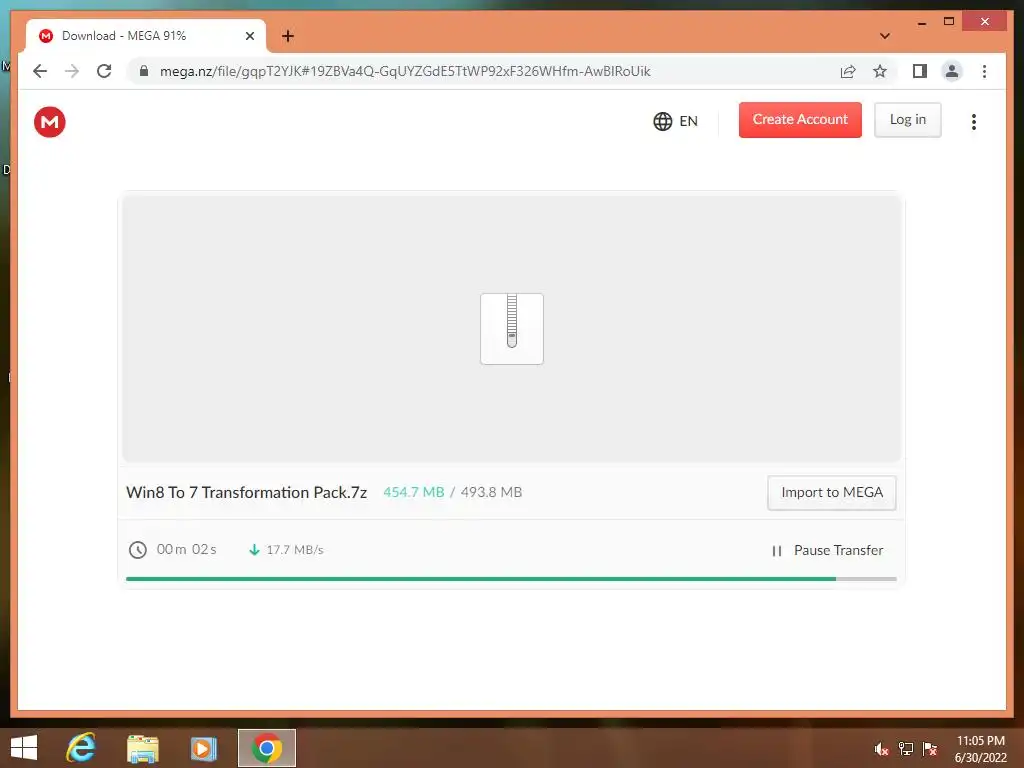Click the clock icon beside remaining time
Viewport: 1024px width, 768px height.
[x=138, y=550]
